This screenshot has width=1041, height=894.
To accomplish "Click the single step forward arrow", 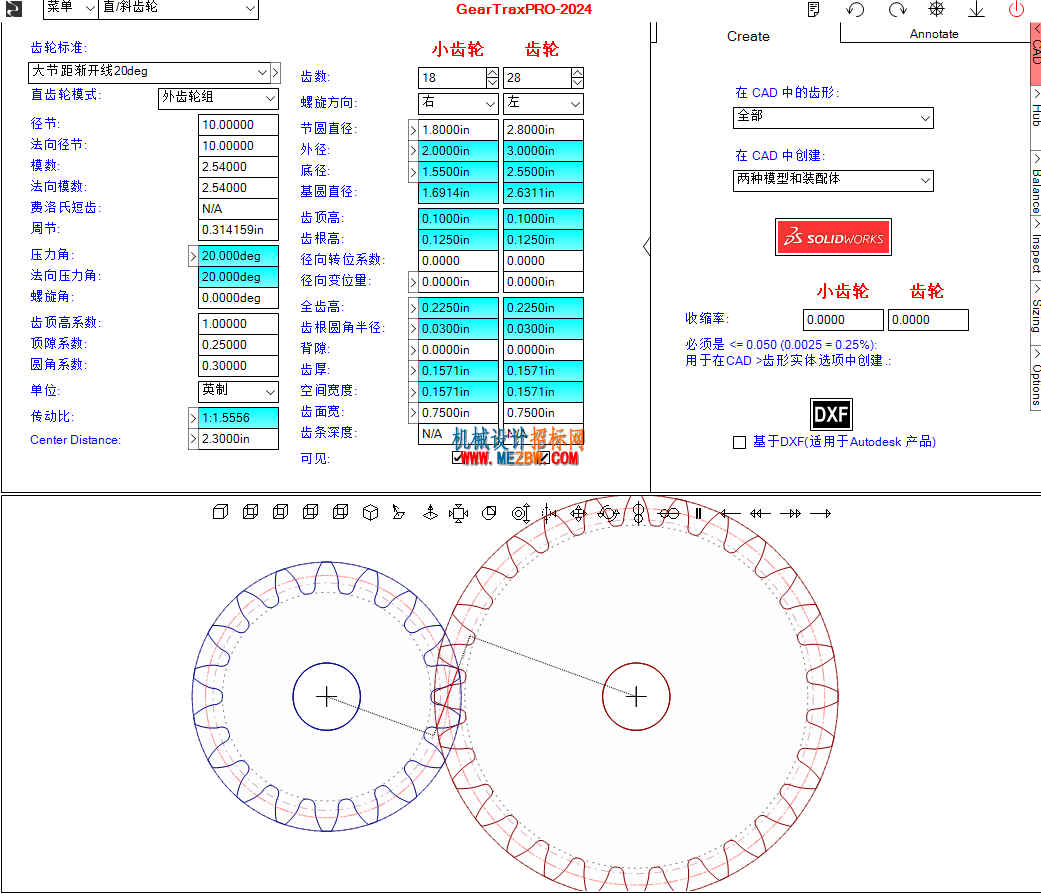I will [x=821, y=513].
